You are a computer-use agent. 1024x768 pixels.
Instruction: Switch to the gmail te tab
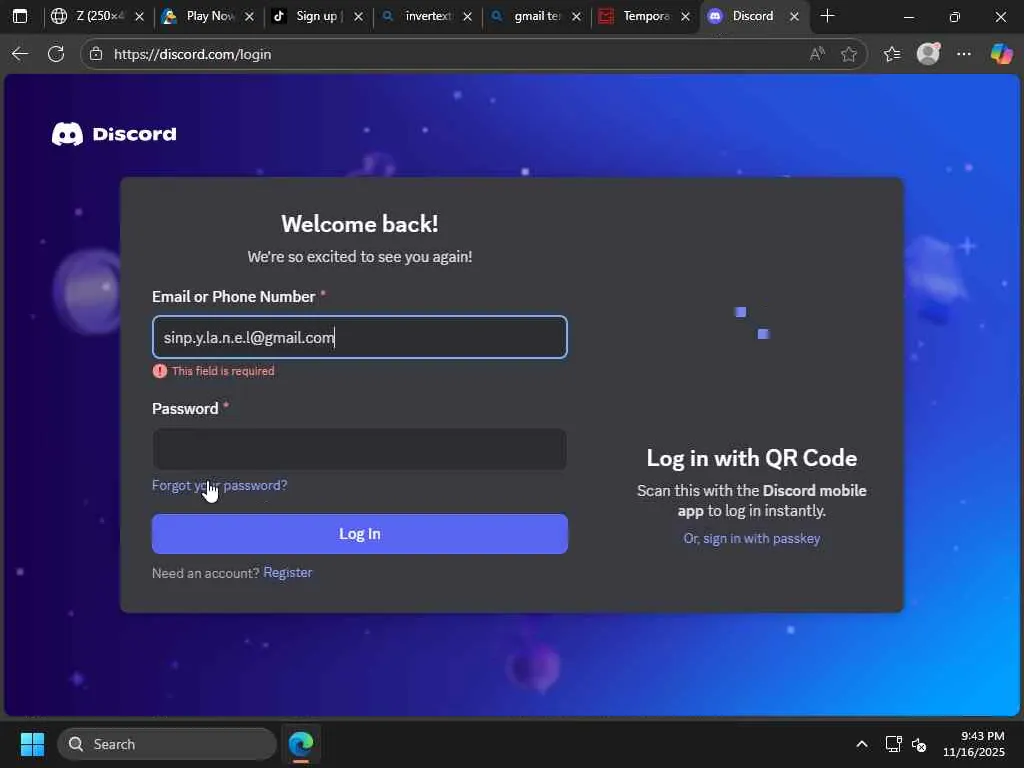click(x=535, y=16)
